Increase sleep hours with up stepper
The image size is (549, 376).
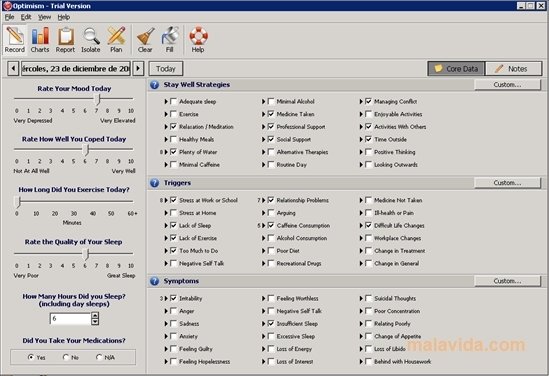95,315
